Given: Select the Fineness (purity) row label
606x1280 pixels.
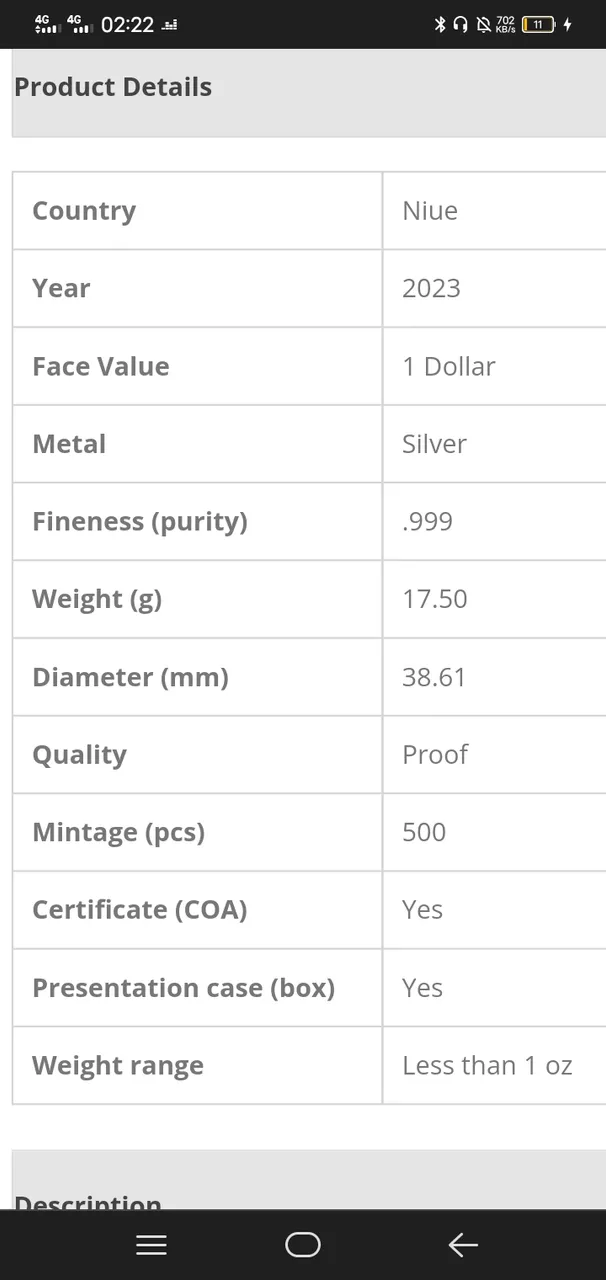Looking at the screenshot, I should [139, 522].
